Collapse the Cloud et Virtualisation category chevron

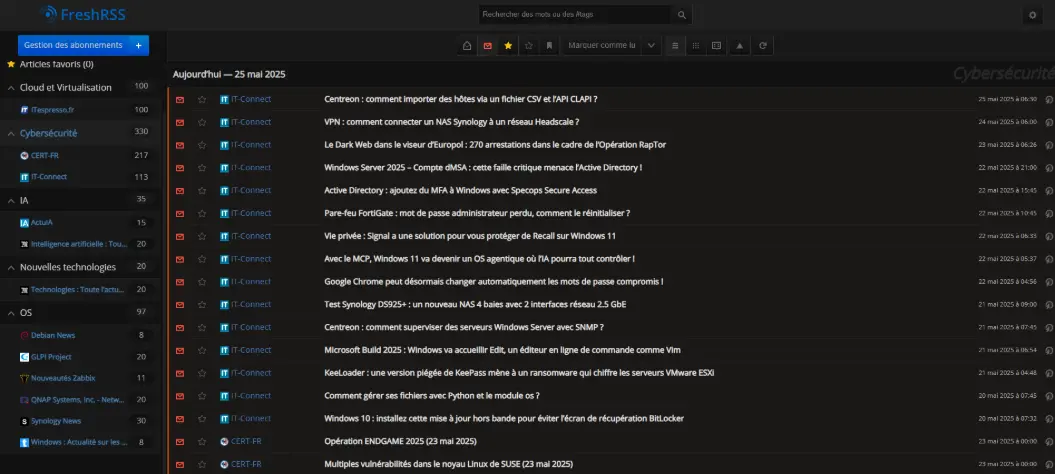pyautogui.click(x=11, y=88)
